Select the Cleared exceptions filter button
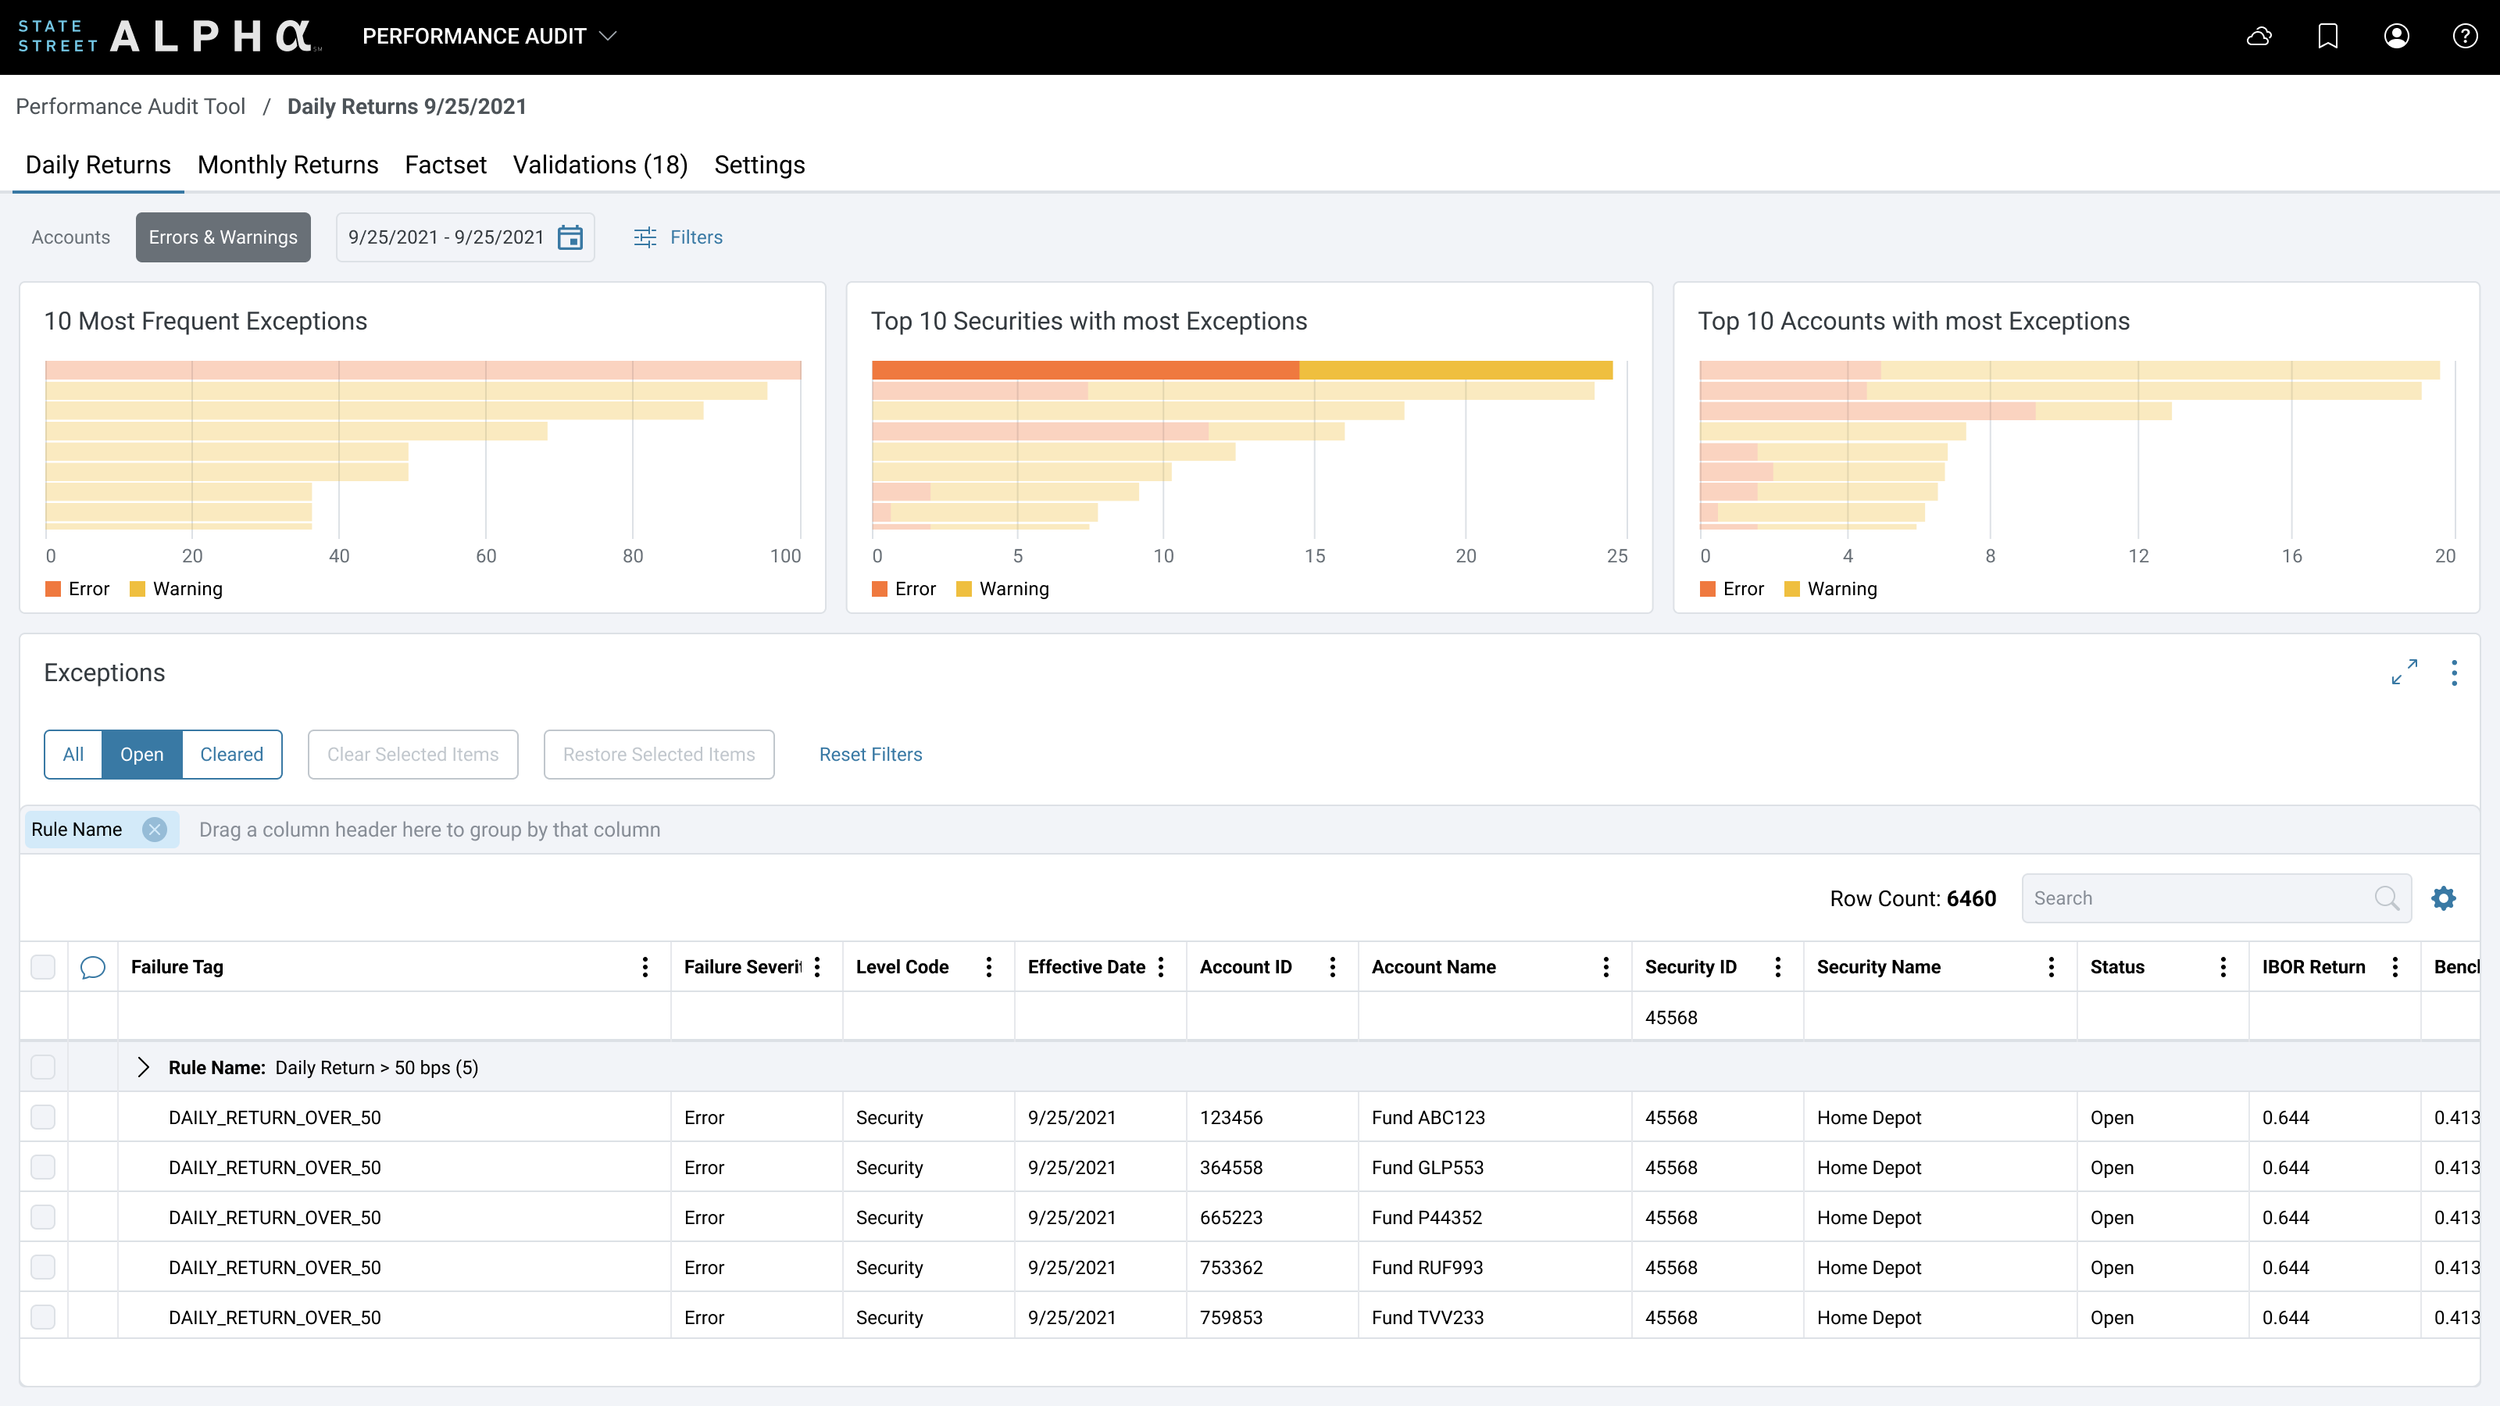 click(x=231, y=755)
